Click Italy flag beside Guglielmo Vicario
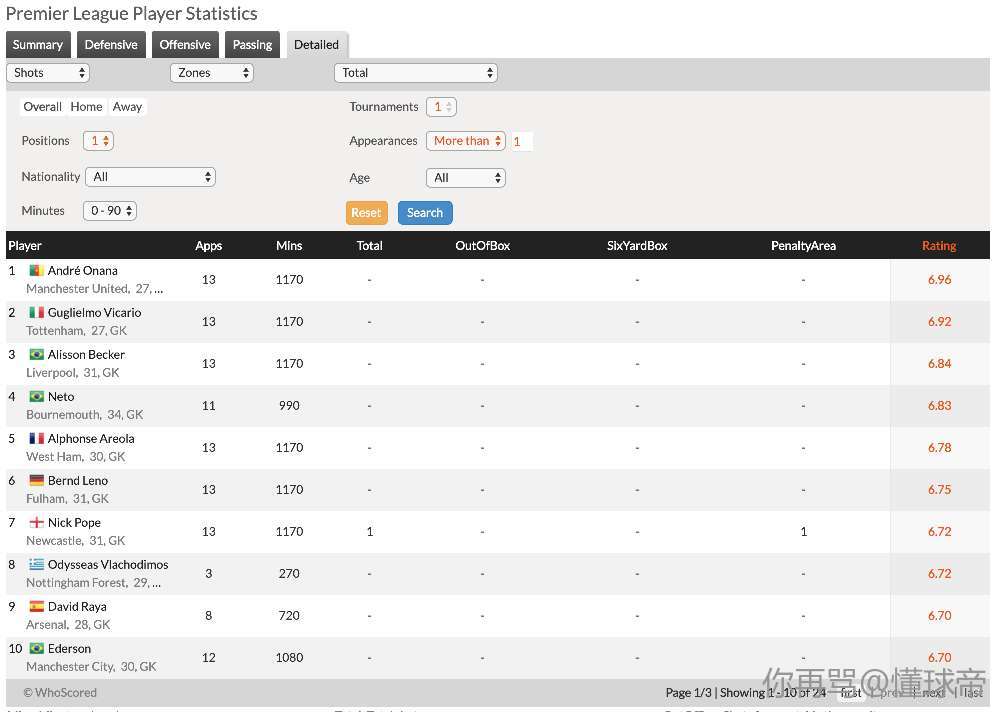This screenshot has height=712, width=998. [x=37, y=312]
